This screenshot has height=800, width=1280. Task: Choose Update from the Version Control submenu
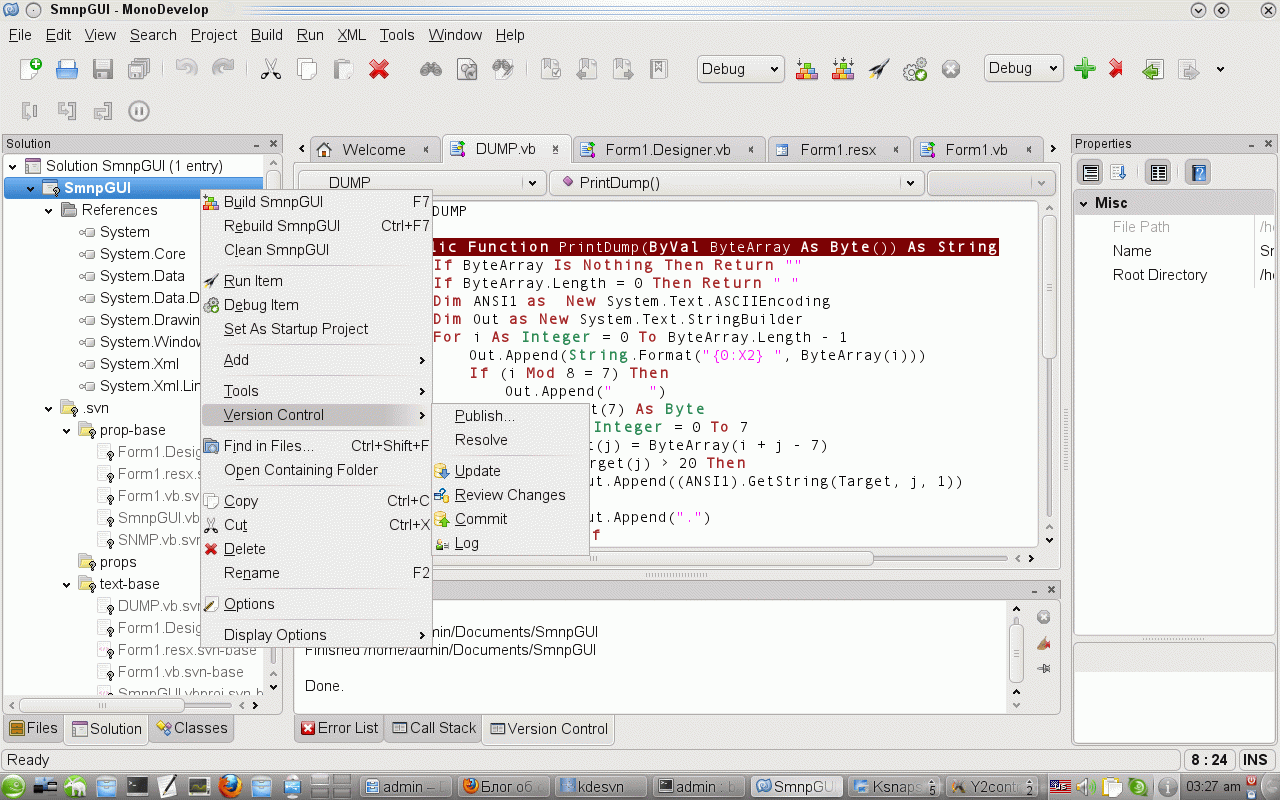click(x=510, y=471)
